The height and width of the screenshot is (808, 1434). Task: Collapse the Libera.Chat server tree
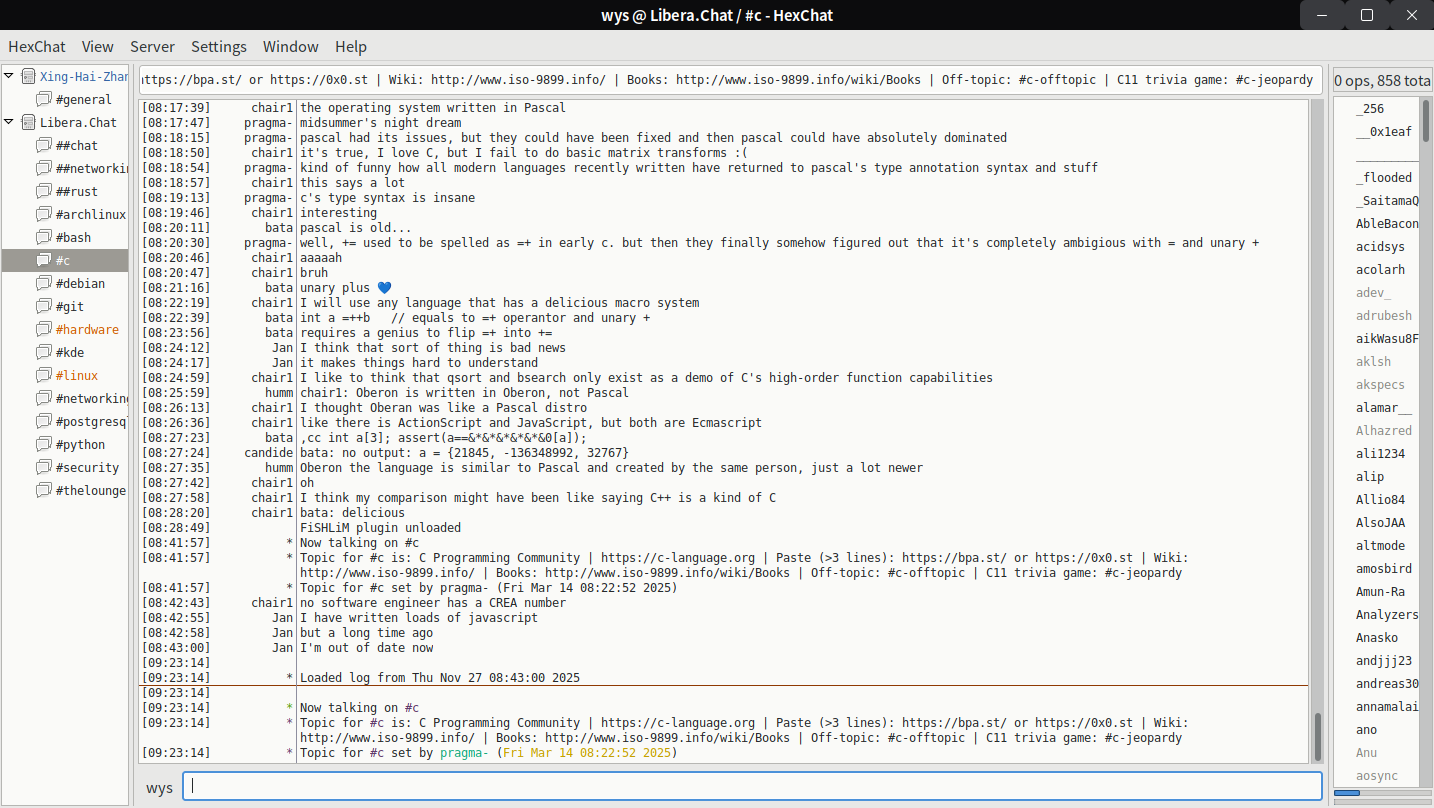tap(10, 123)
